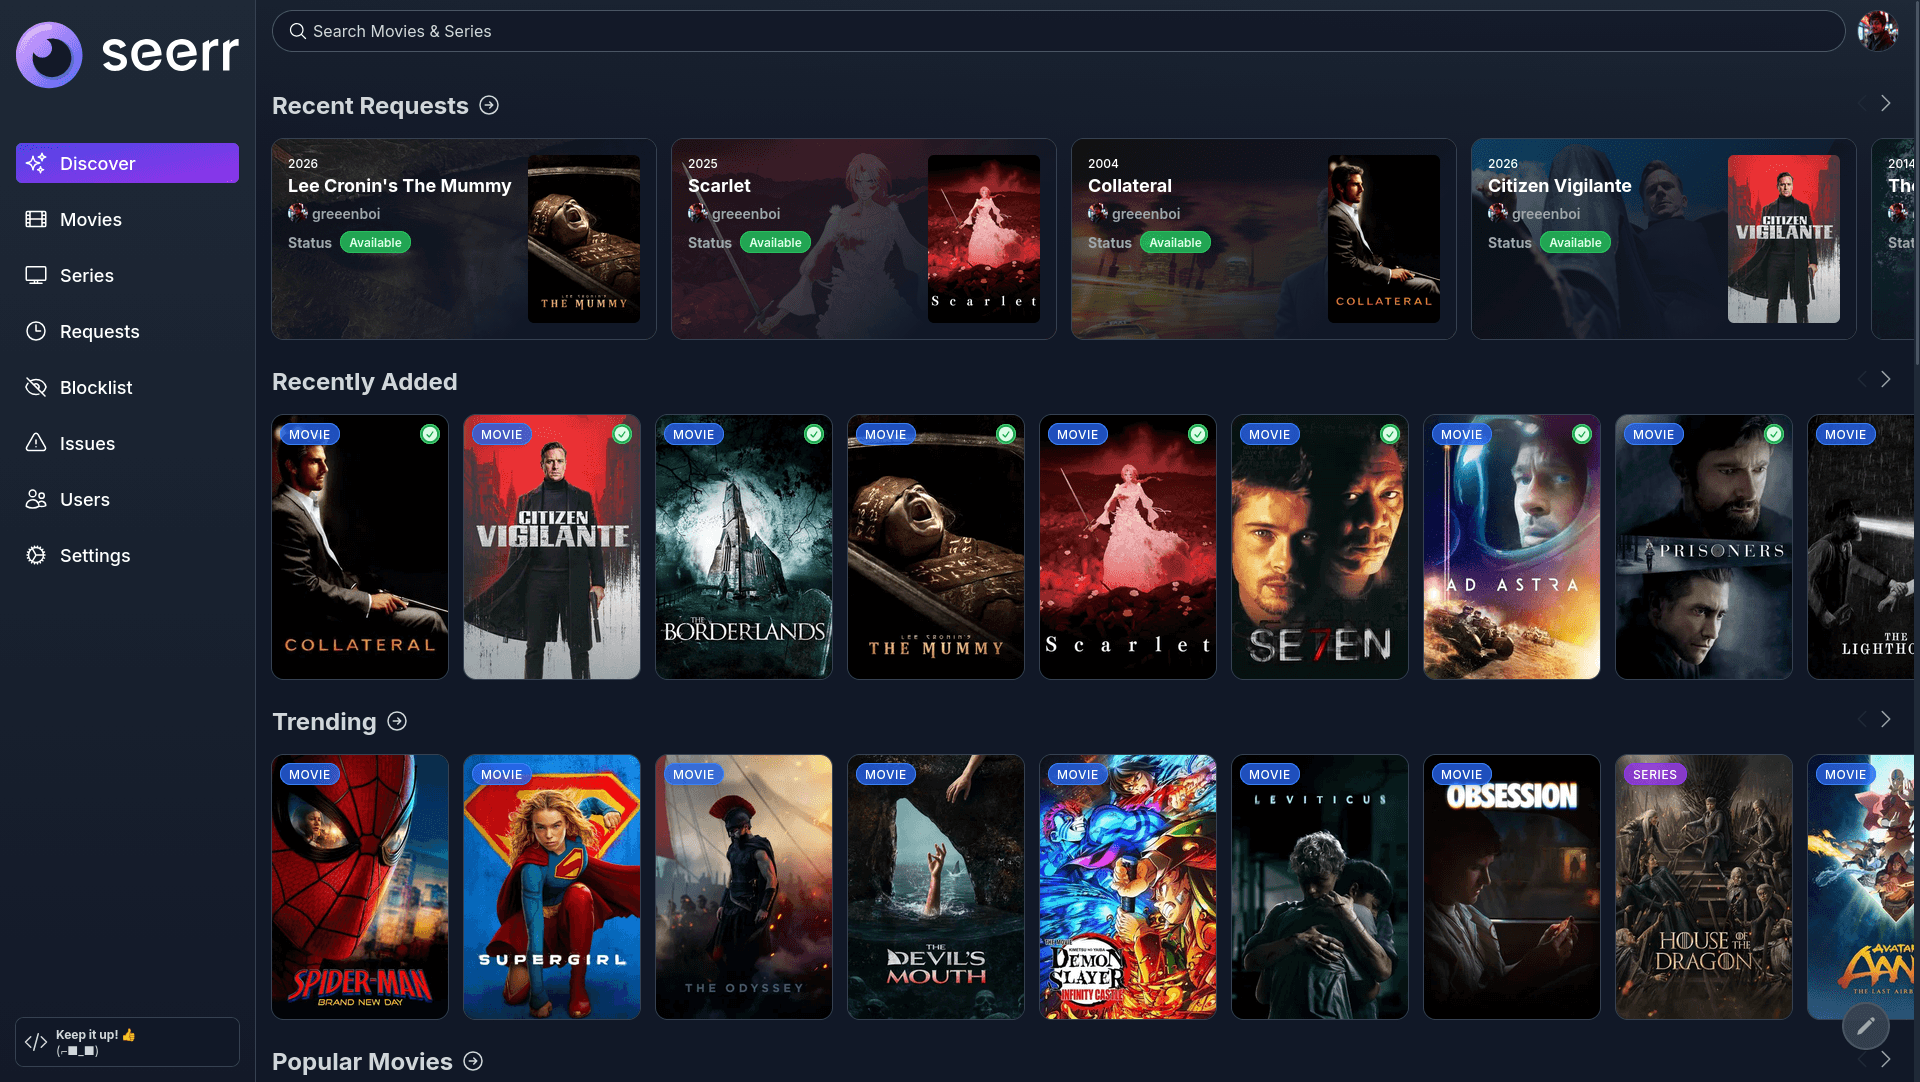Viewport: 1920px width, 1082px height.
Task: Click the Seerr logo icon
Action: [x=49, y=54]
